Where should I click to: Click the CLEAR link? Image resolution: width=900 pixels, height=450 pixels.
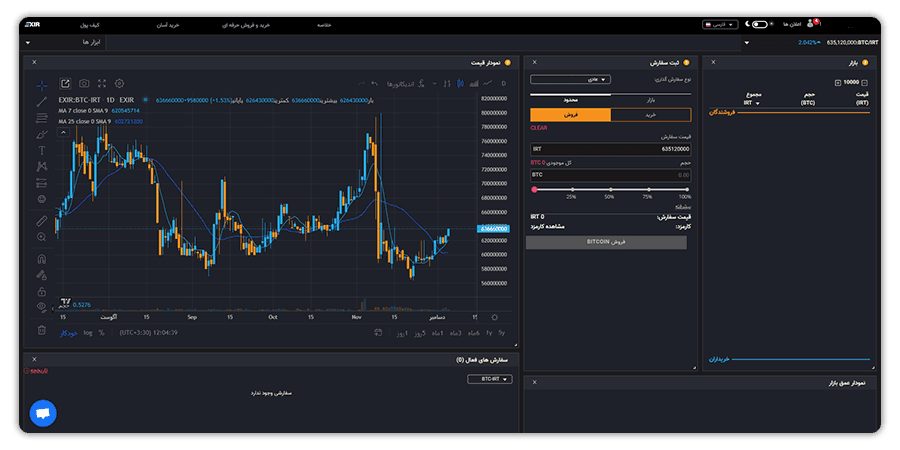[538, 128]
